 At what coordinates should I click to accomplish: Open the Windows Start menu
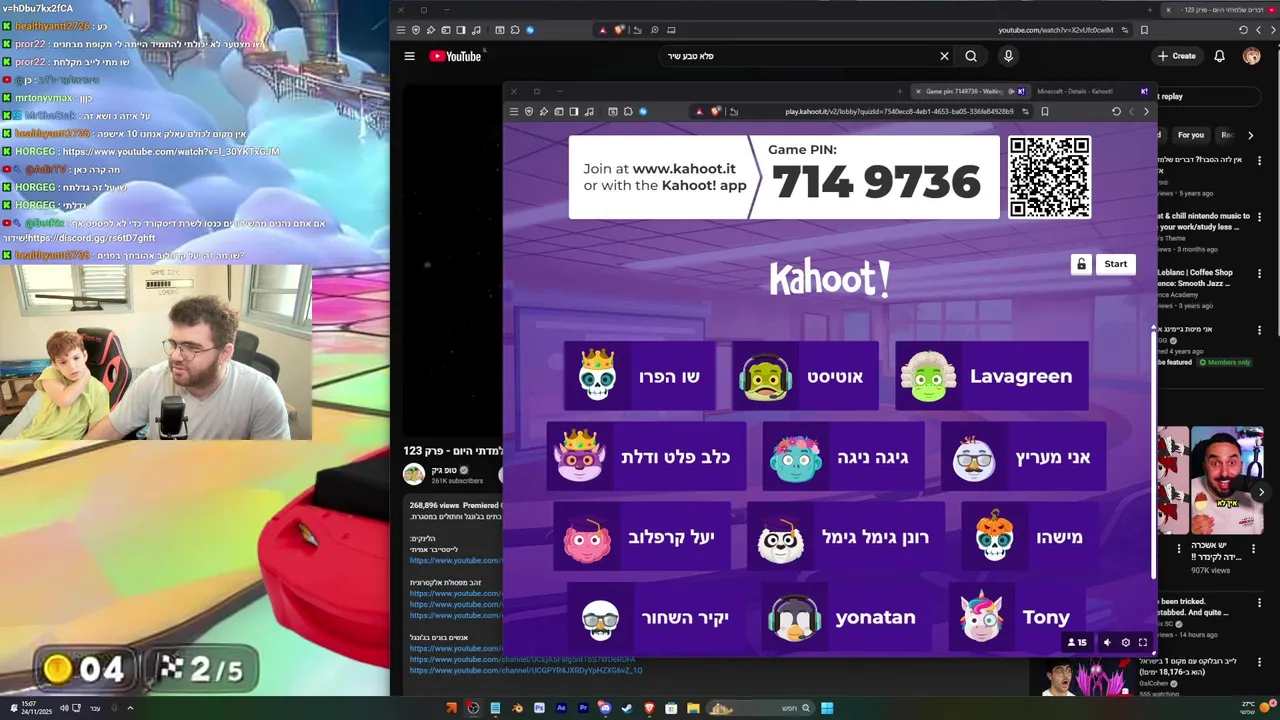tap(827, 708)
